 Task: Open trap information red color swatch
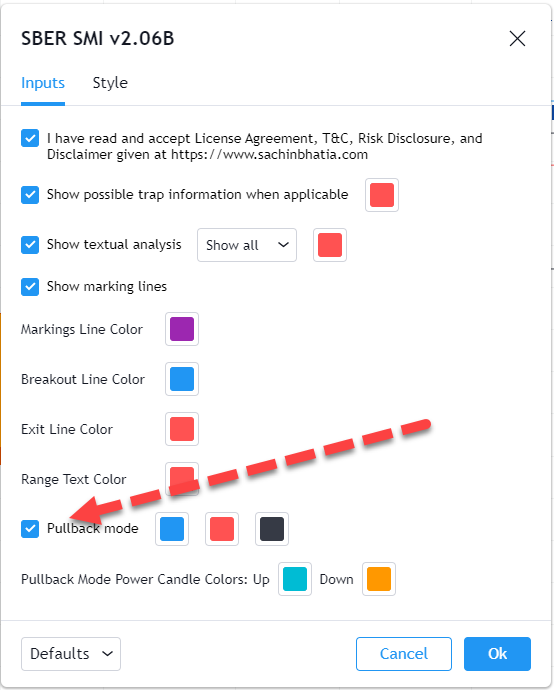pyautogui.click(x=382, y=195)
